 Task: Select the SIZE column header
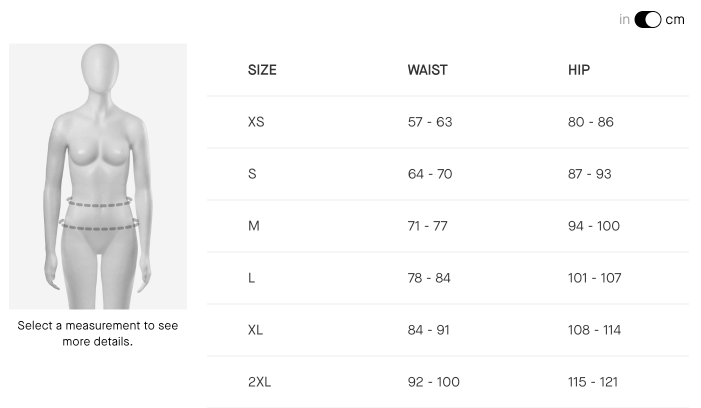(x=262, y=70)
